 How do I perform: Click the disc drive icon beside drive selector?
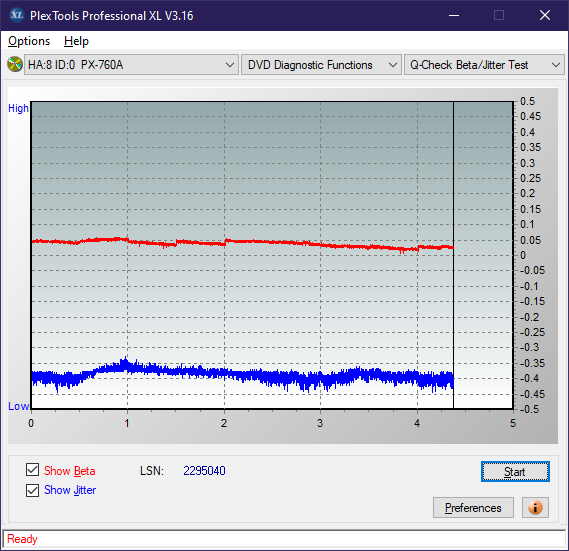coord(15,64)
